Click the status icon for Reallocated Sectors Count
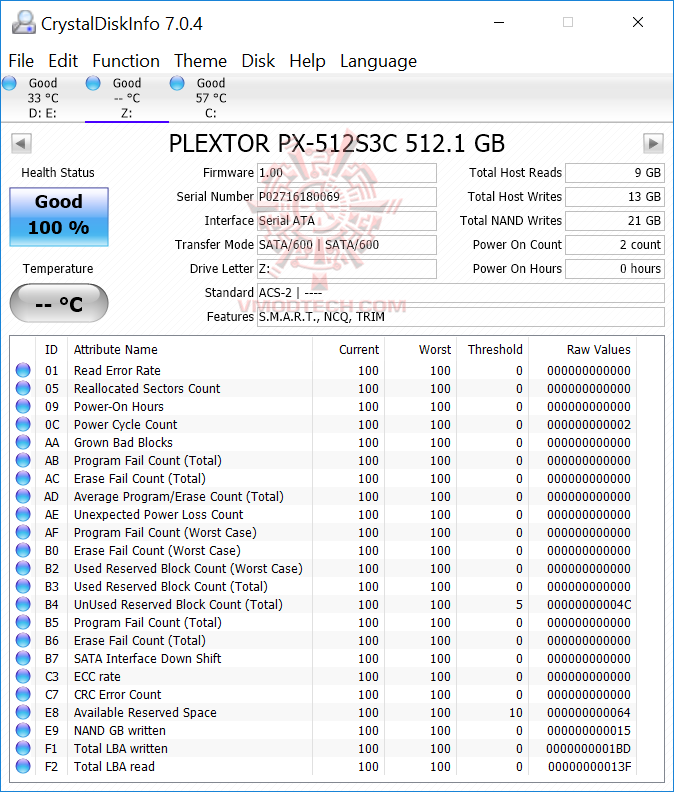674x792 pixels. pyautogui.click(x=23, y=388)
